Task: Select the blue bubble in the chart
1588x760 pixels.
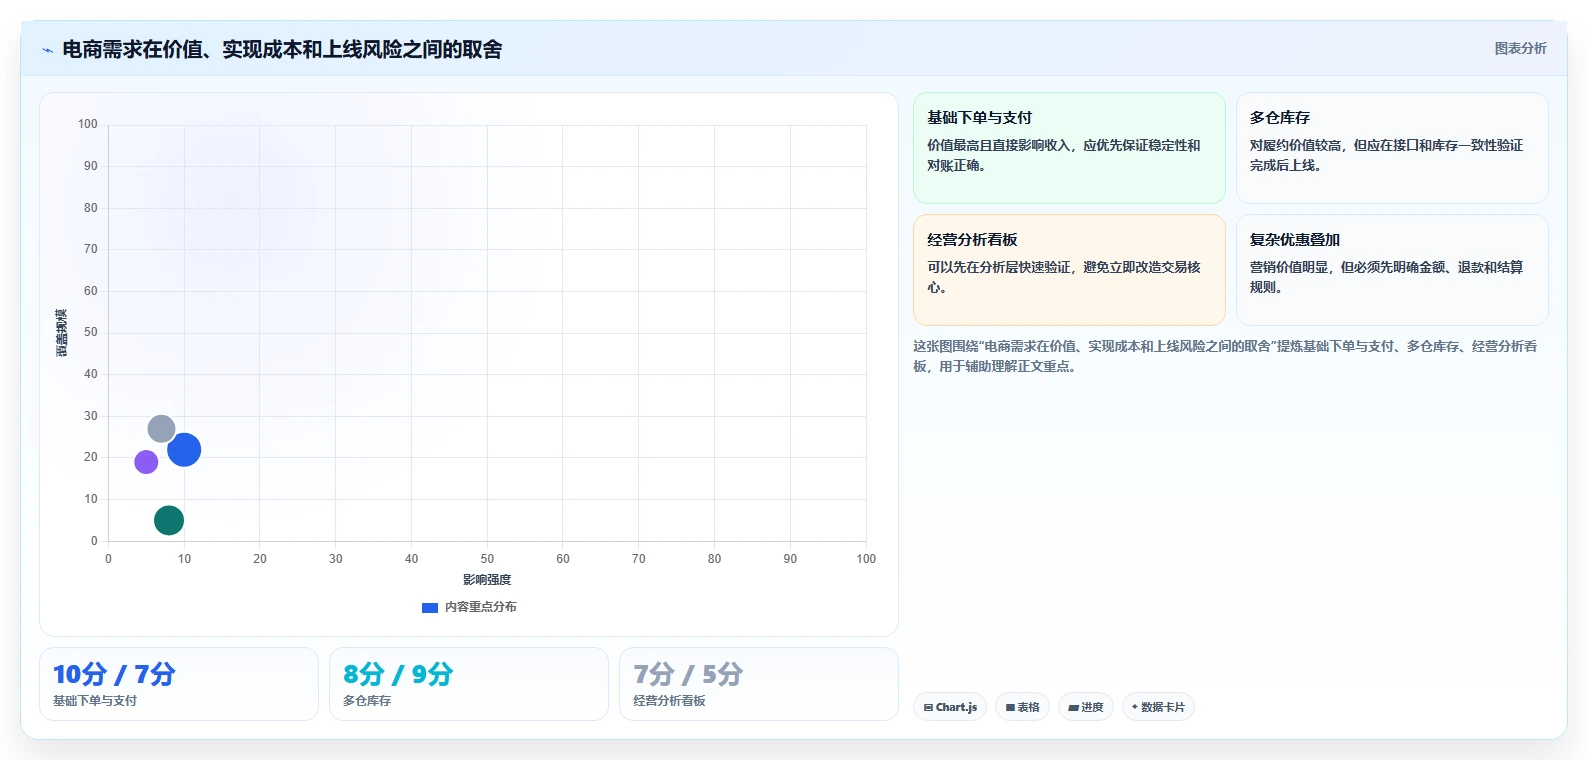Action: 184,450
